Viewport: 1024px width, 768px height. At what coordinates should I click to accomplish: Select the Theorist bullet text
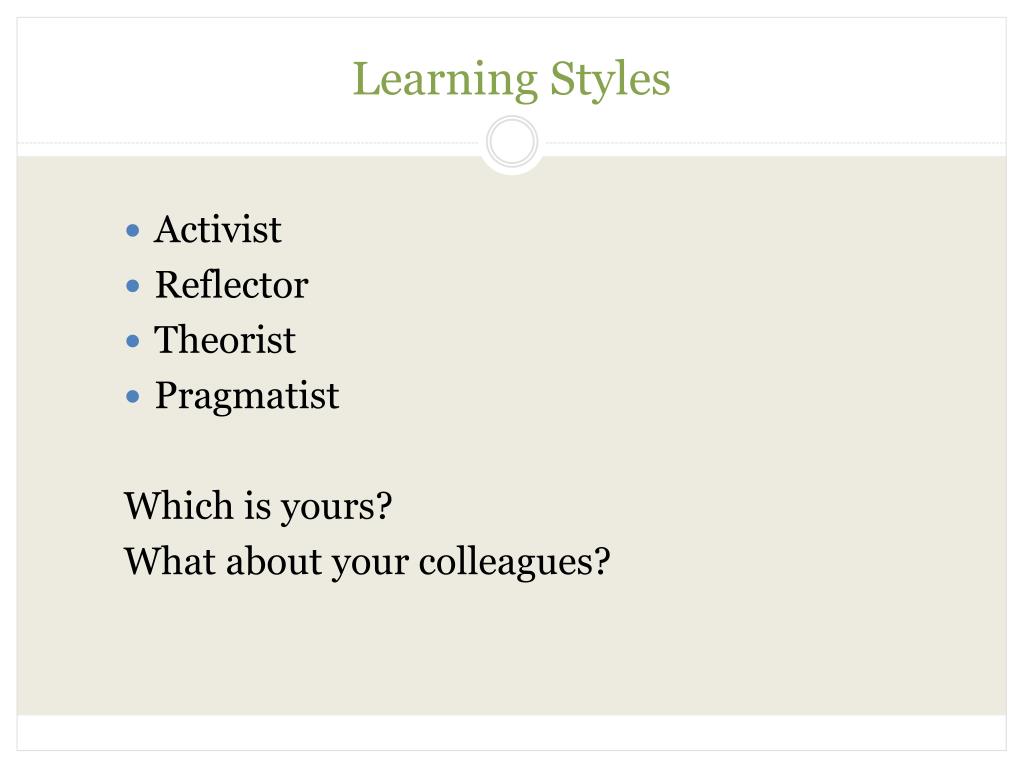[225, 340]
